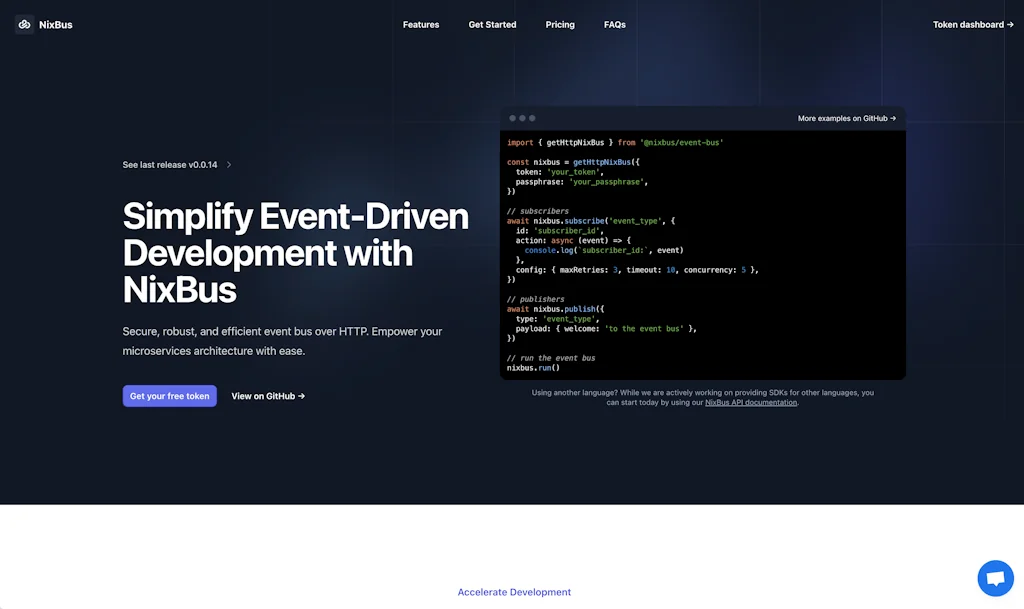Screen dimensions: 1024x609
Task: Open View on GitHub link
Action: point(262,395)
